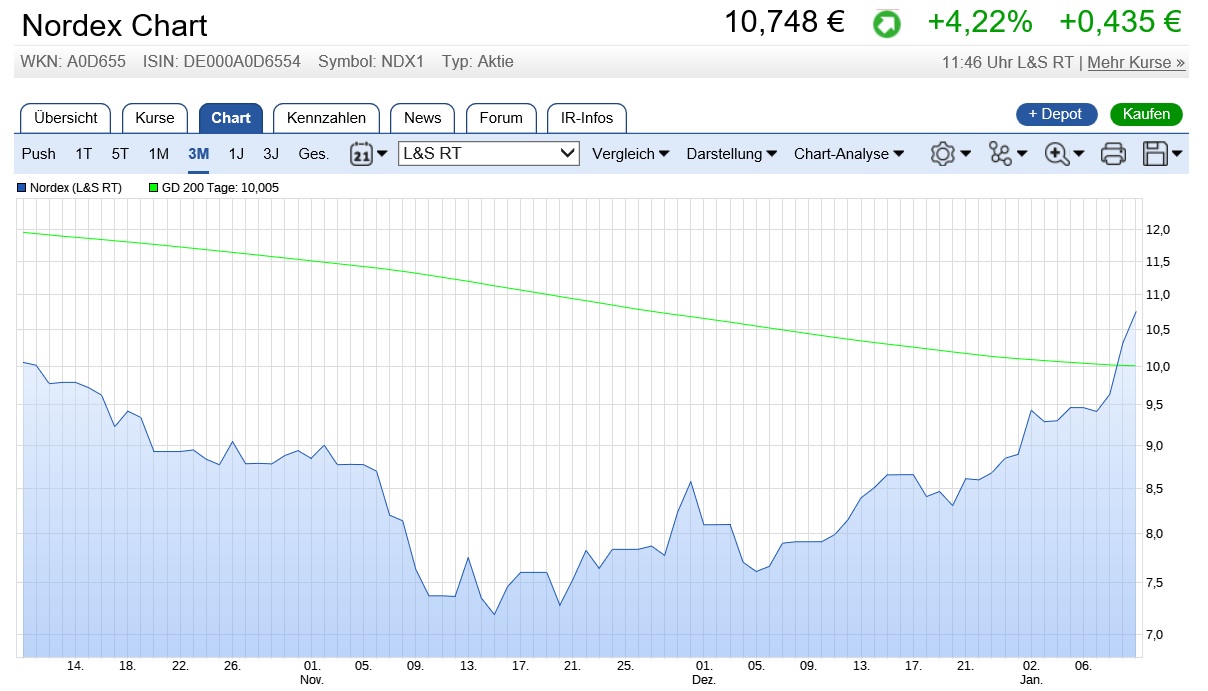
Task: Open the chart settings gear icon
Action: [x=942, y=154]
